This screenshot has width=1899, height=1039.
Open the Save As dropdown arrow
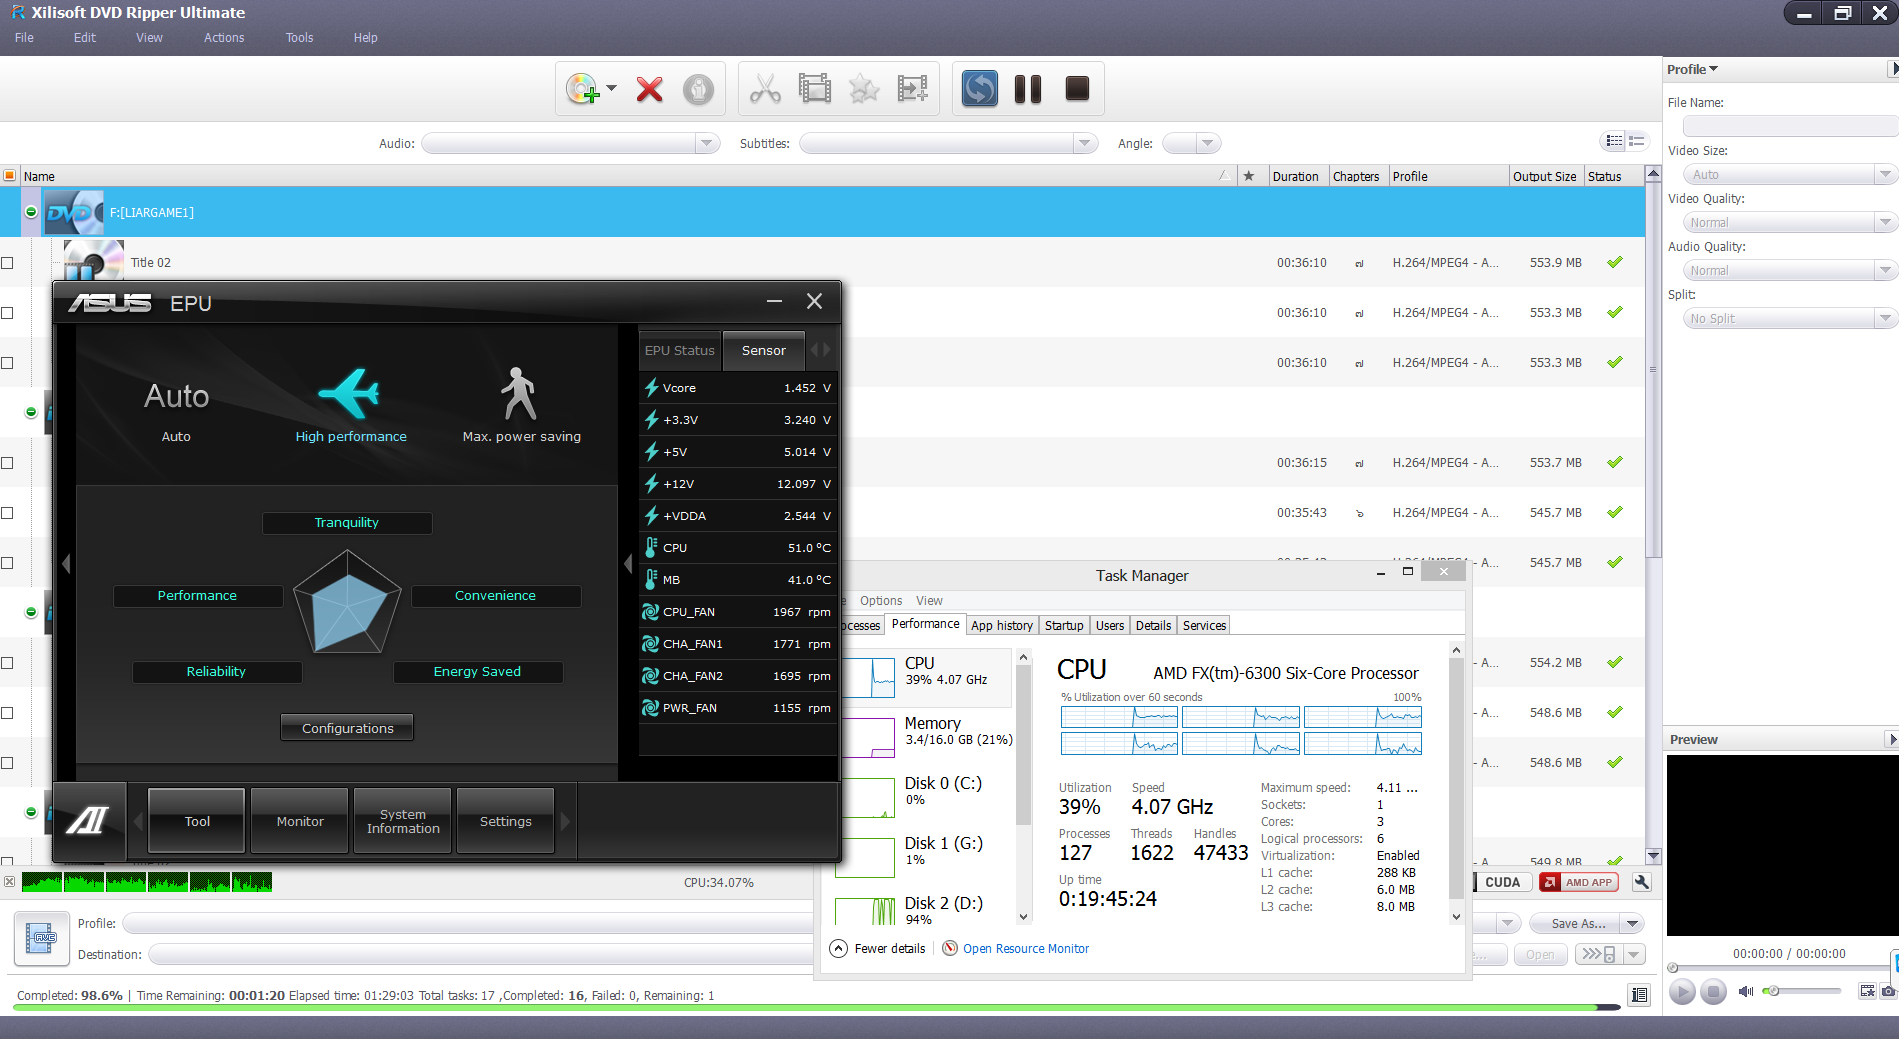click(x=1632, y=924)
